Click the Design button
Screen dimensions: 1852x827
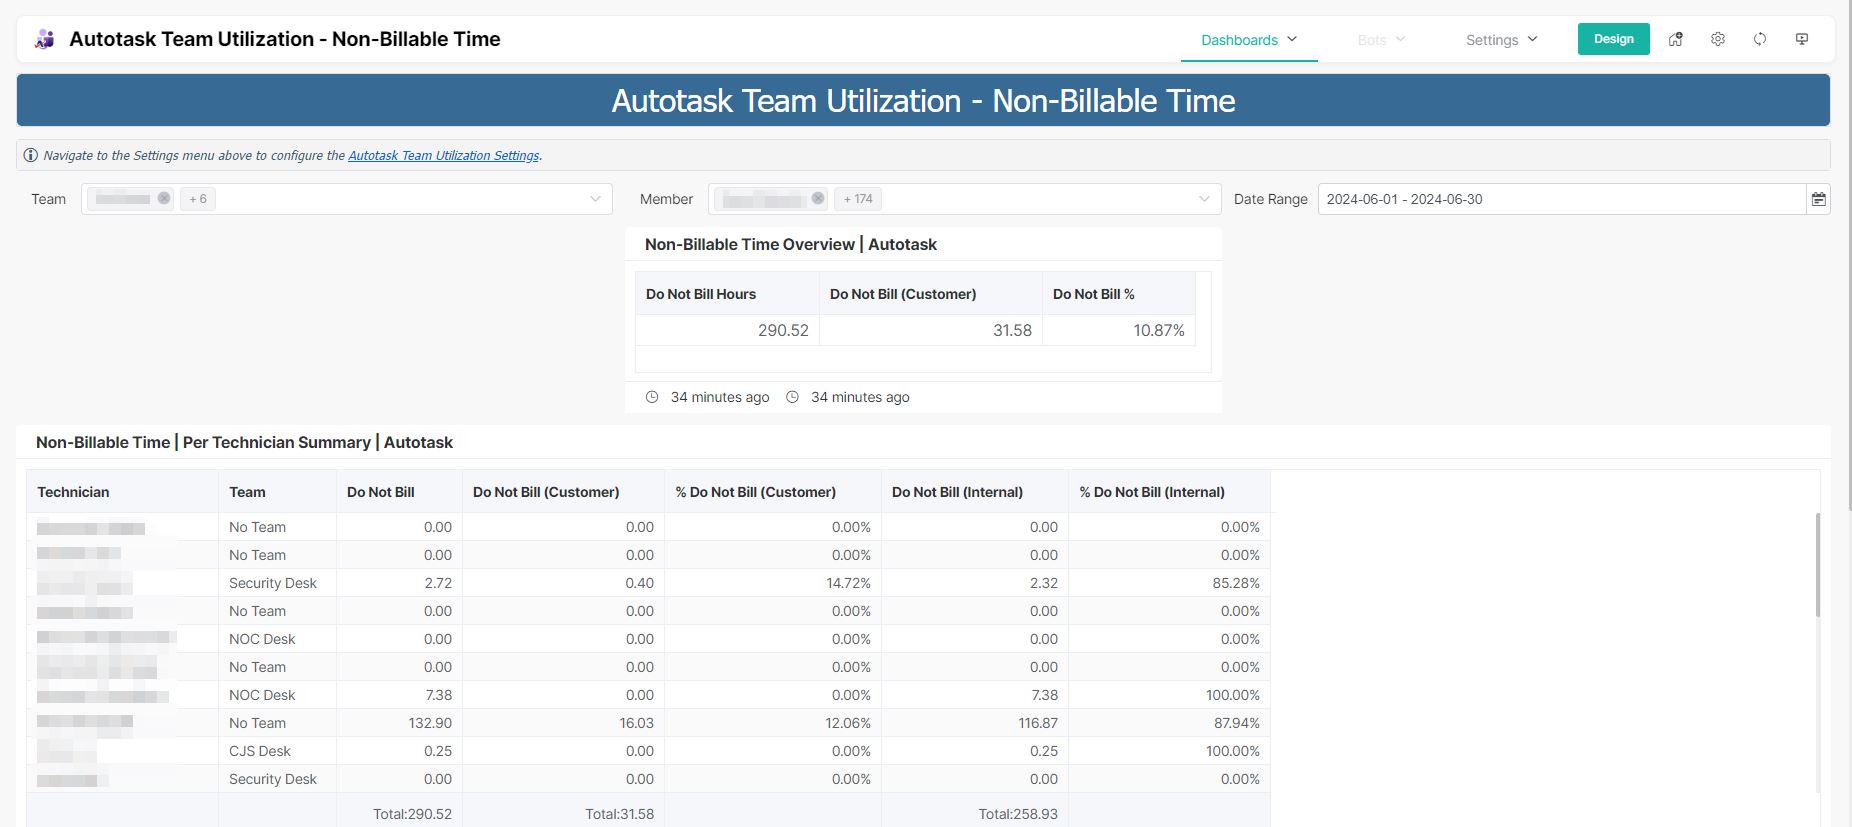point(1614,39)
